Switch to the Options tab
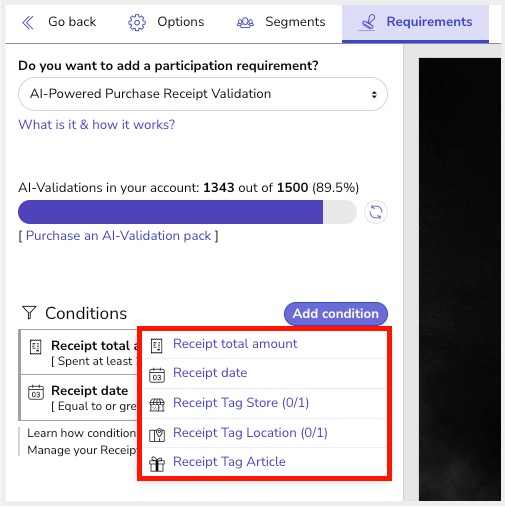The height and width of the screenshot is (507, 505). [166, 22]
